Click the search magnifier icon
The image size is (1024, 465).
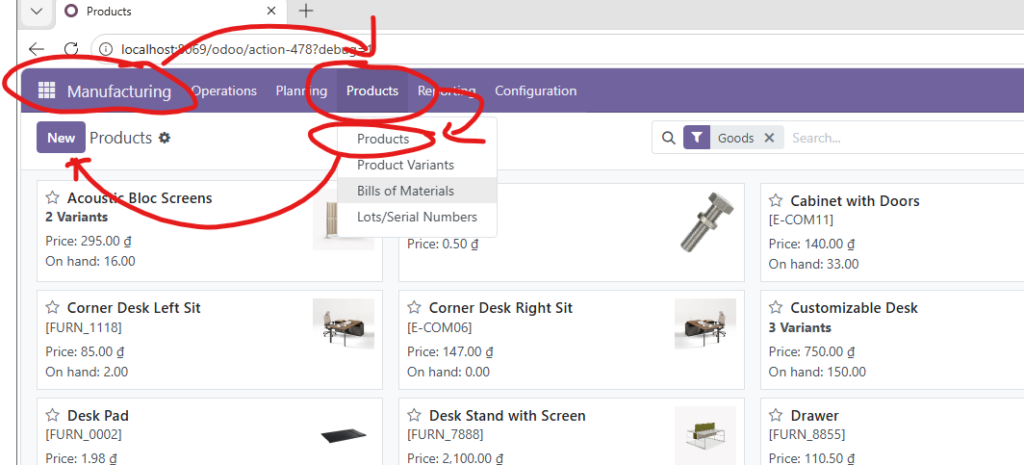tap(667, 138)
